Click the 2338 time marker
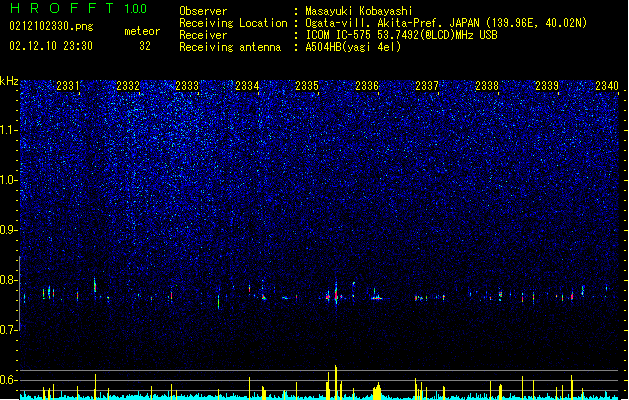 point(487,85)
